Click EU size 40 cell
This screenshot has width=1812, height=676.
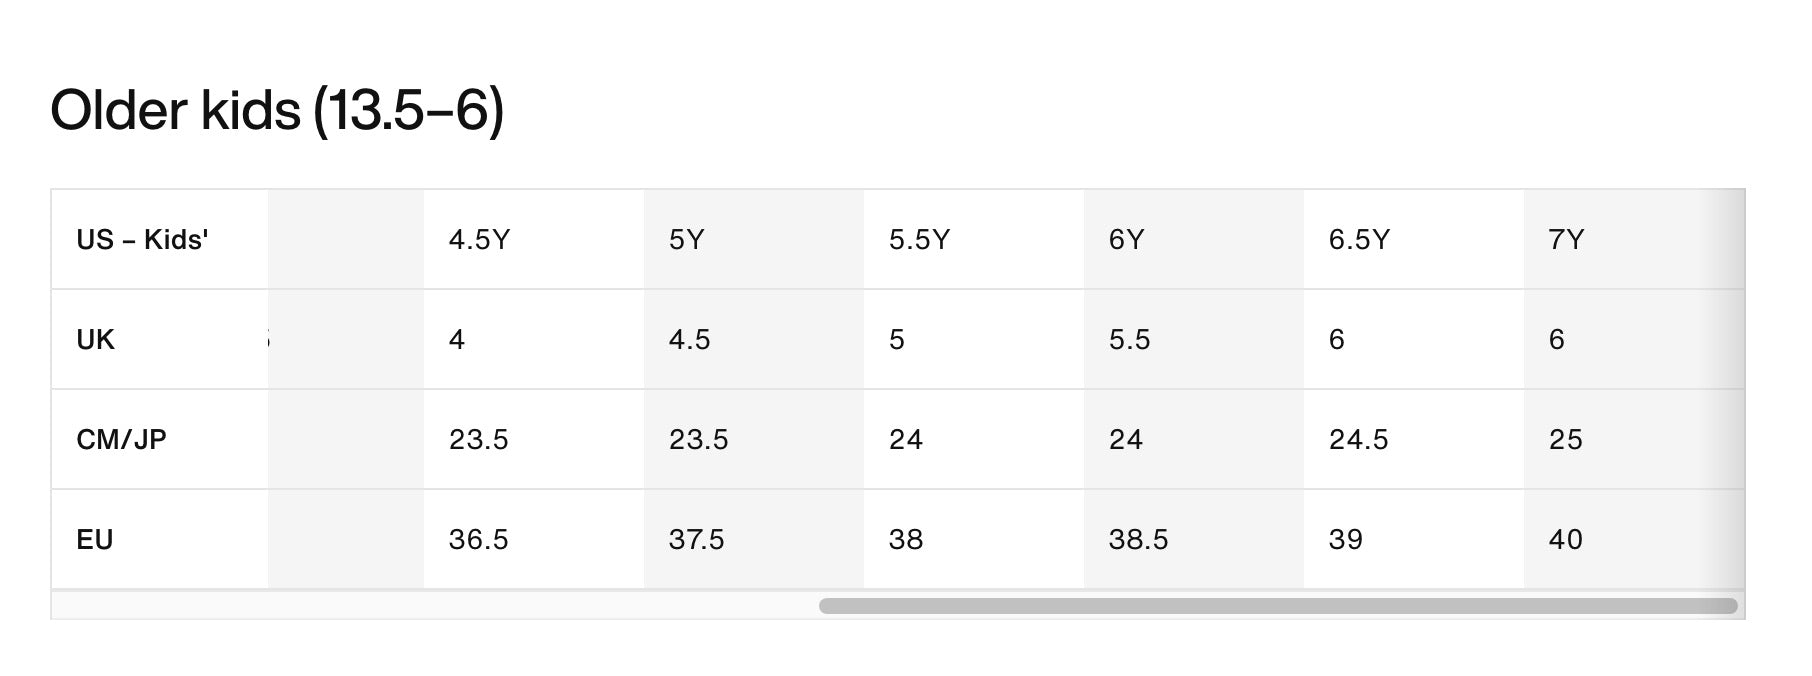(1566, 540)
